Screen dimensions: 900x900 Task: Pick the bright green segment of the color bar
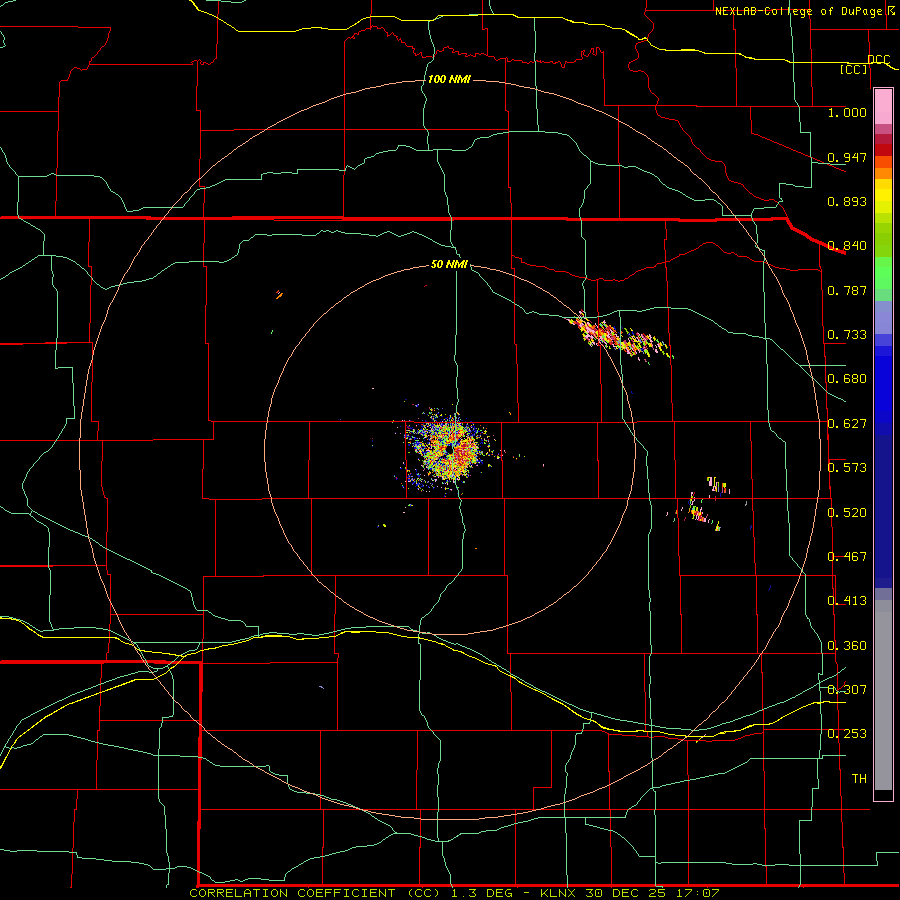tap(883, 273)
